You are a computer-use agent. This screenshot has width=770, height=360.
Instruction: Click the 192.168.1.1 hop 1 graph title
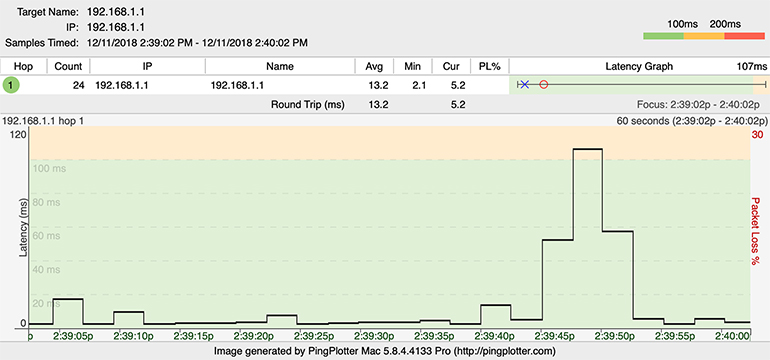pyautogui.click(x=43, y=120)
